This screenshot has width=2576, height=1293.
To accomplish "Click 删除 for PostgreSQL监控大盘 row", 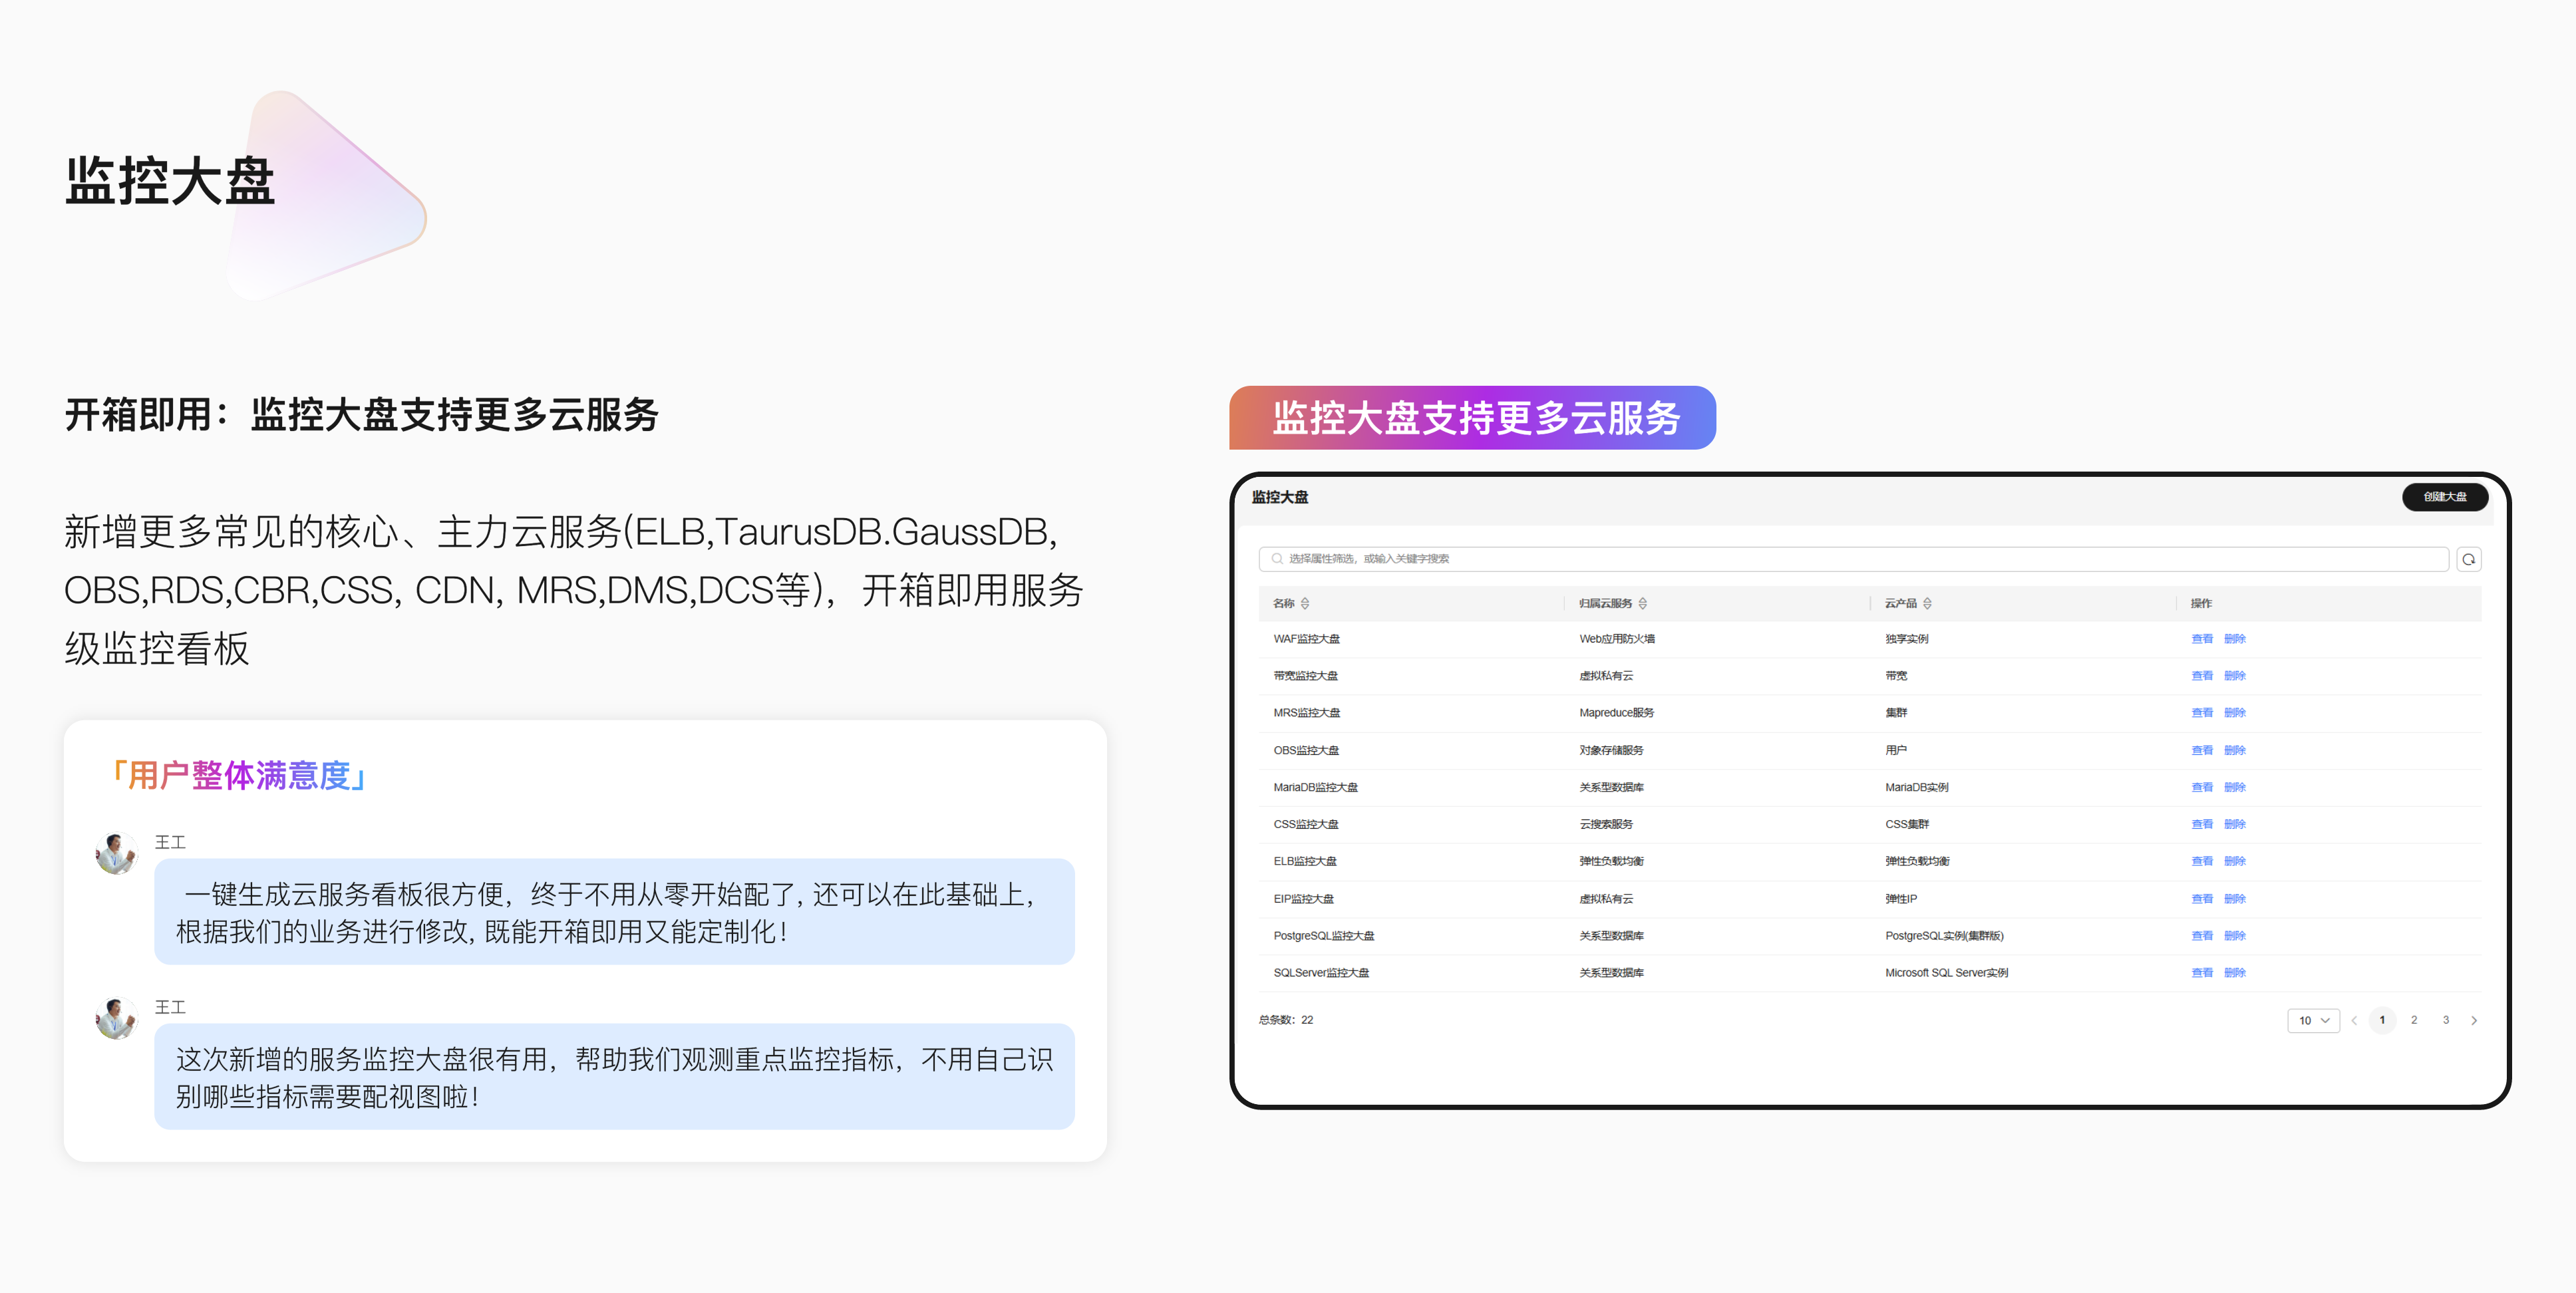I will coord(2234,935).
